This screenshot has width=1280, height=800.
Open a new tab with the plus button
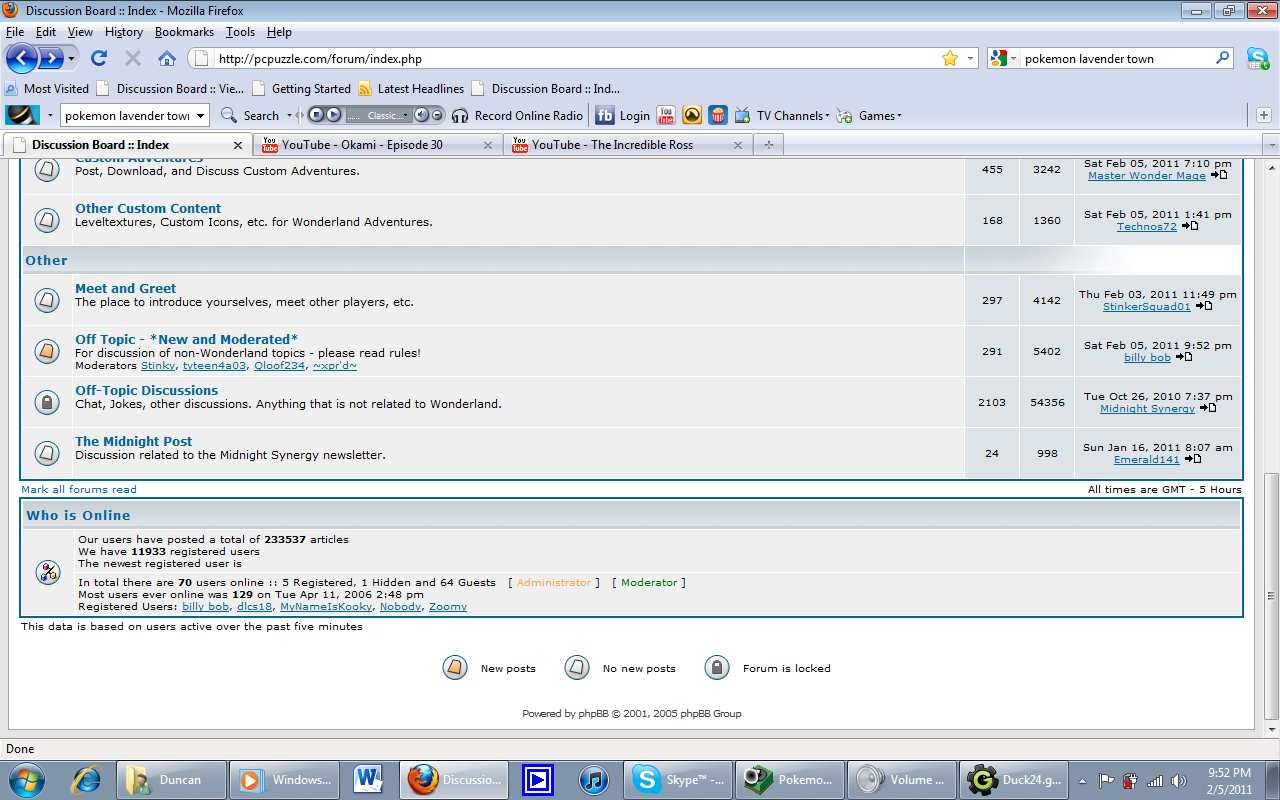click(1263, 115)
